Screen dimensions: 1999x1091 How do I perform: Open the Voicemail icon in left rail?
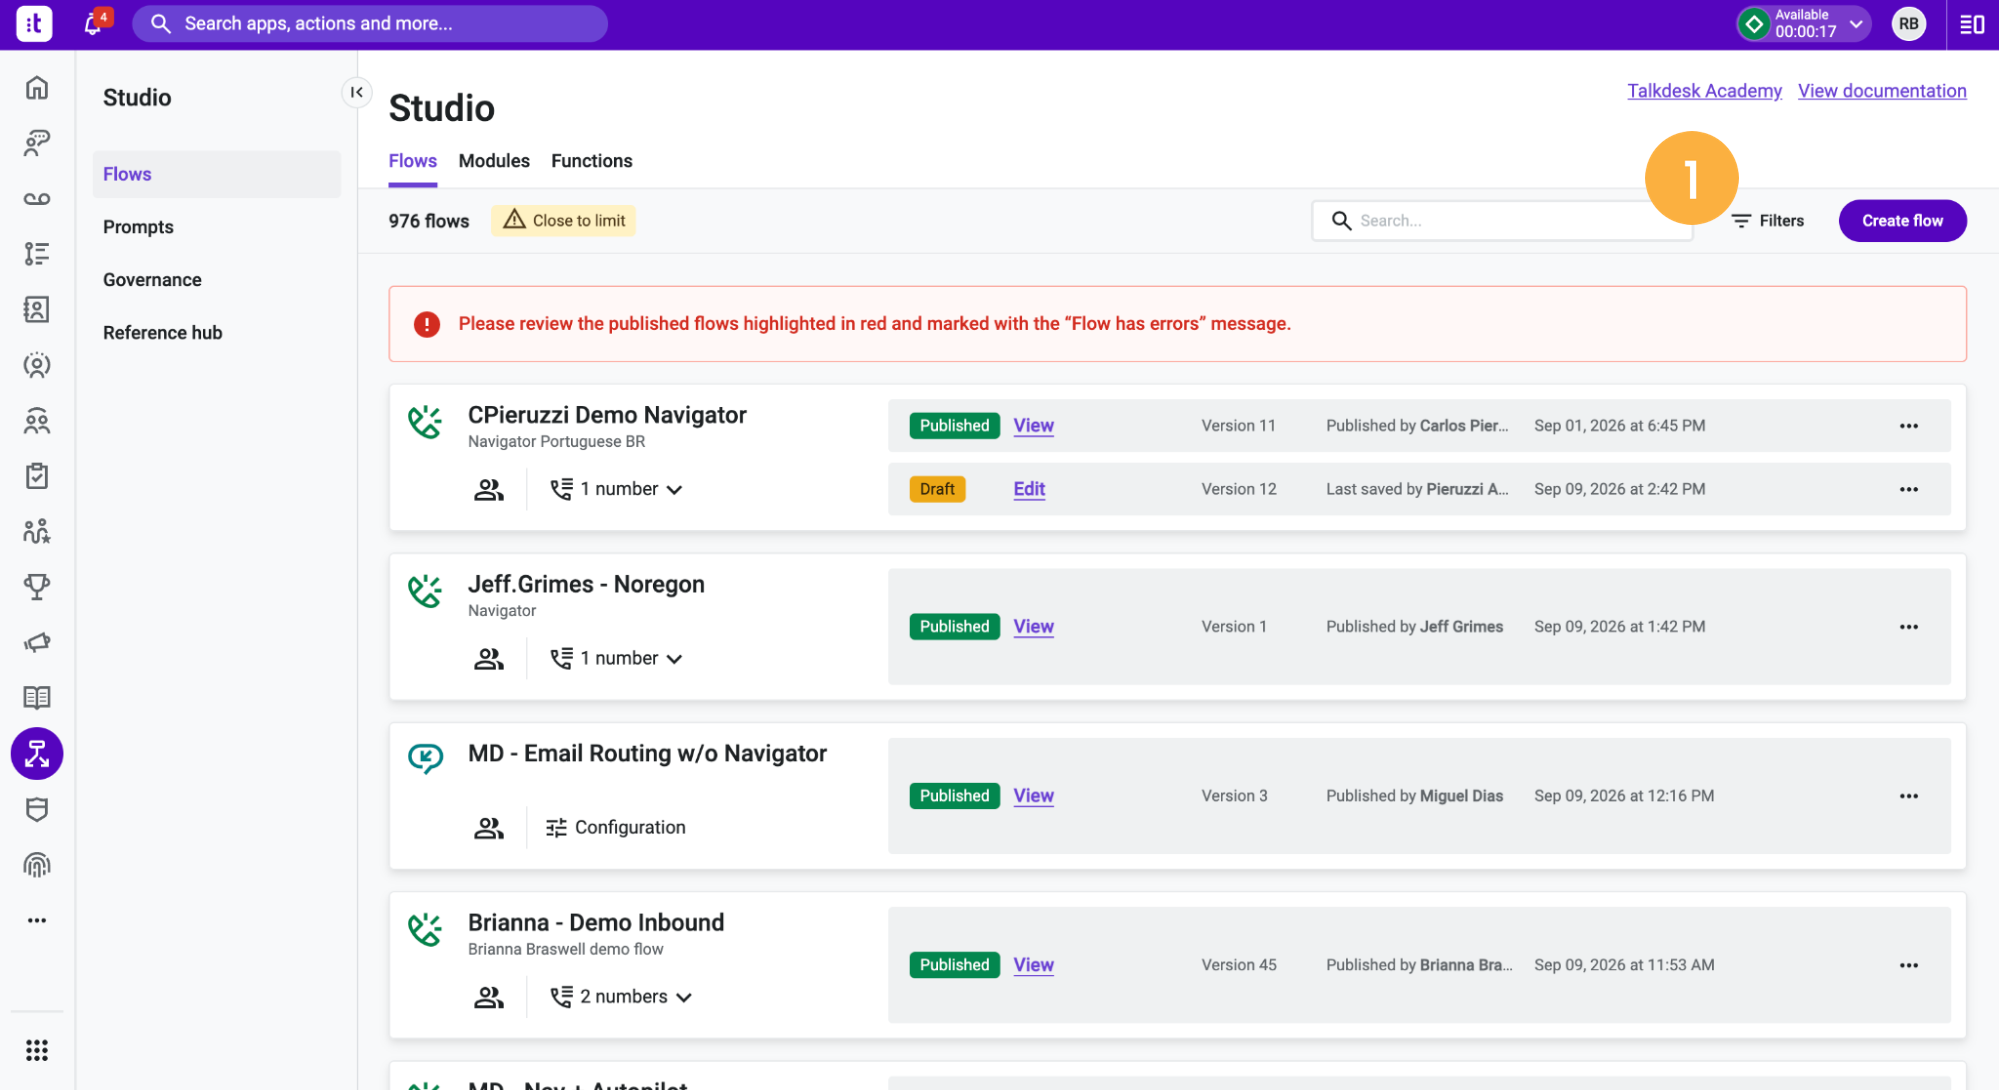tap(37, 199)
